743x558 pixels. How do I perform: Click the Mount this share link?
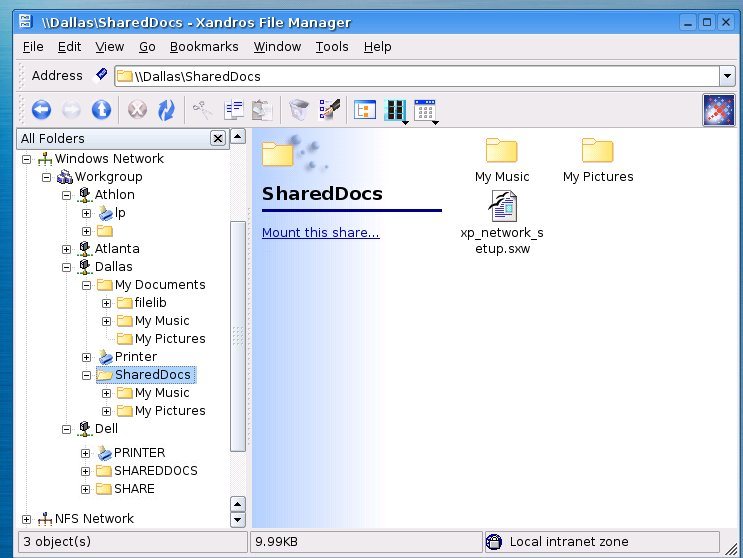point(320,233)
